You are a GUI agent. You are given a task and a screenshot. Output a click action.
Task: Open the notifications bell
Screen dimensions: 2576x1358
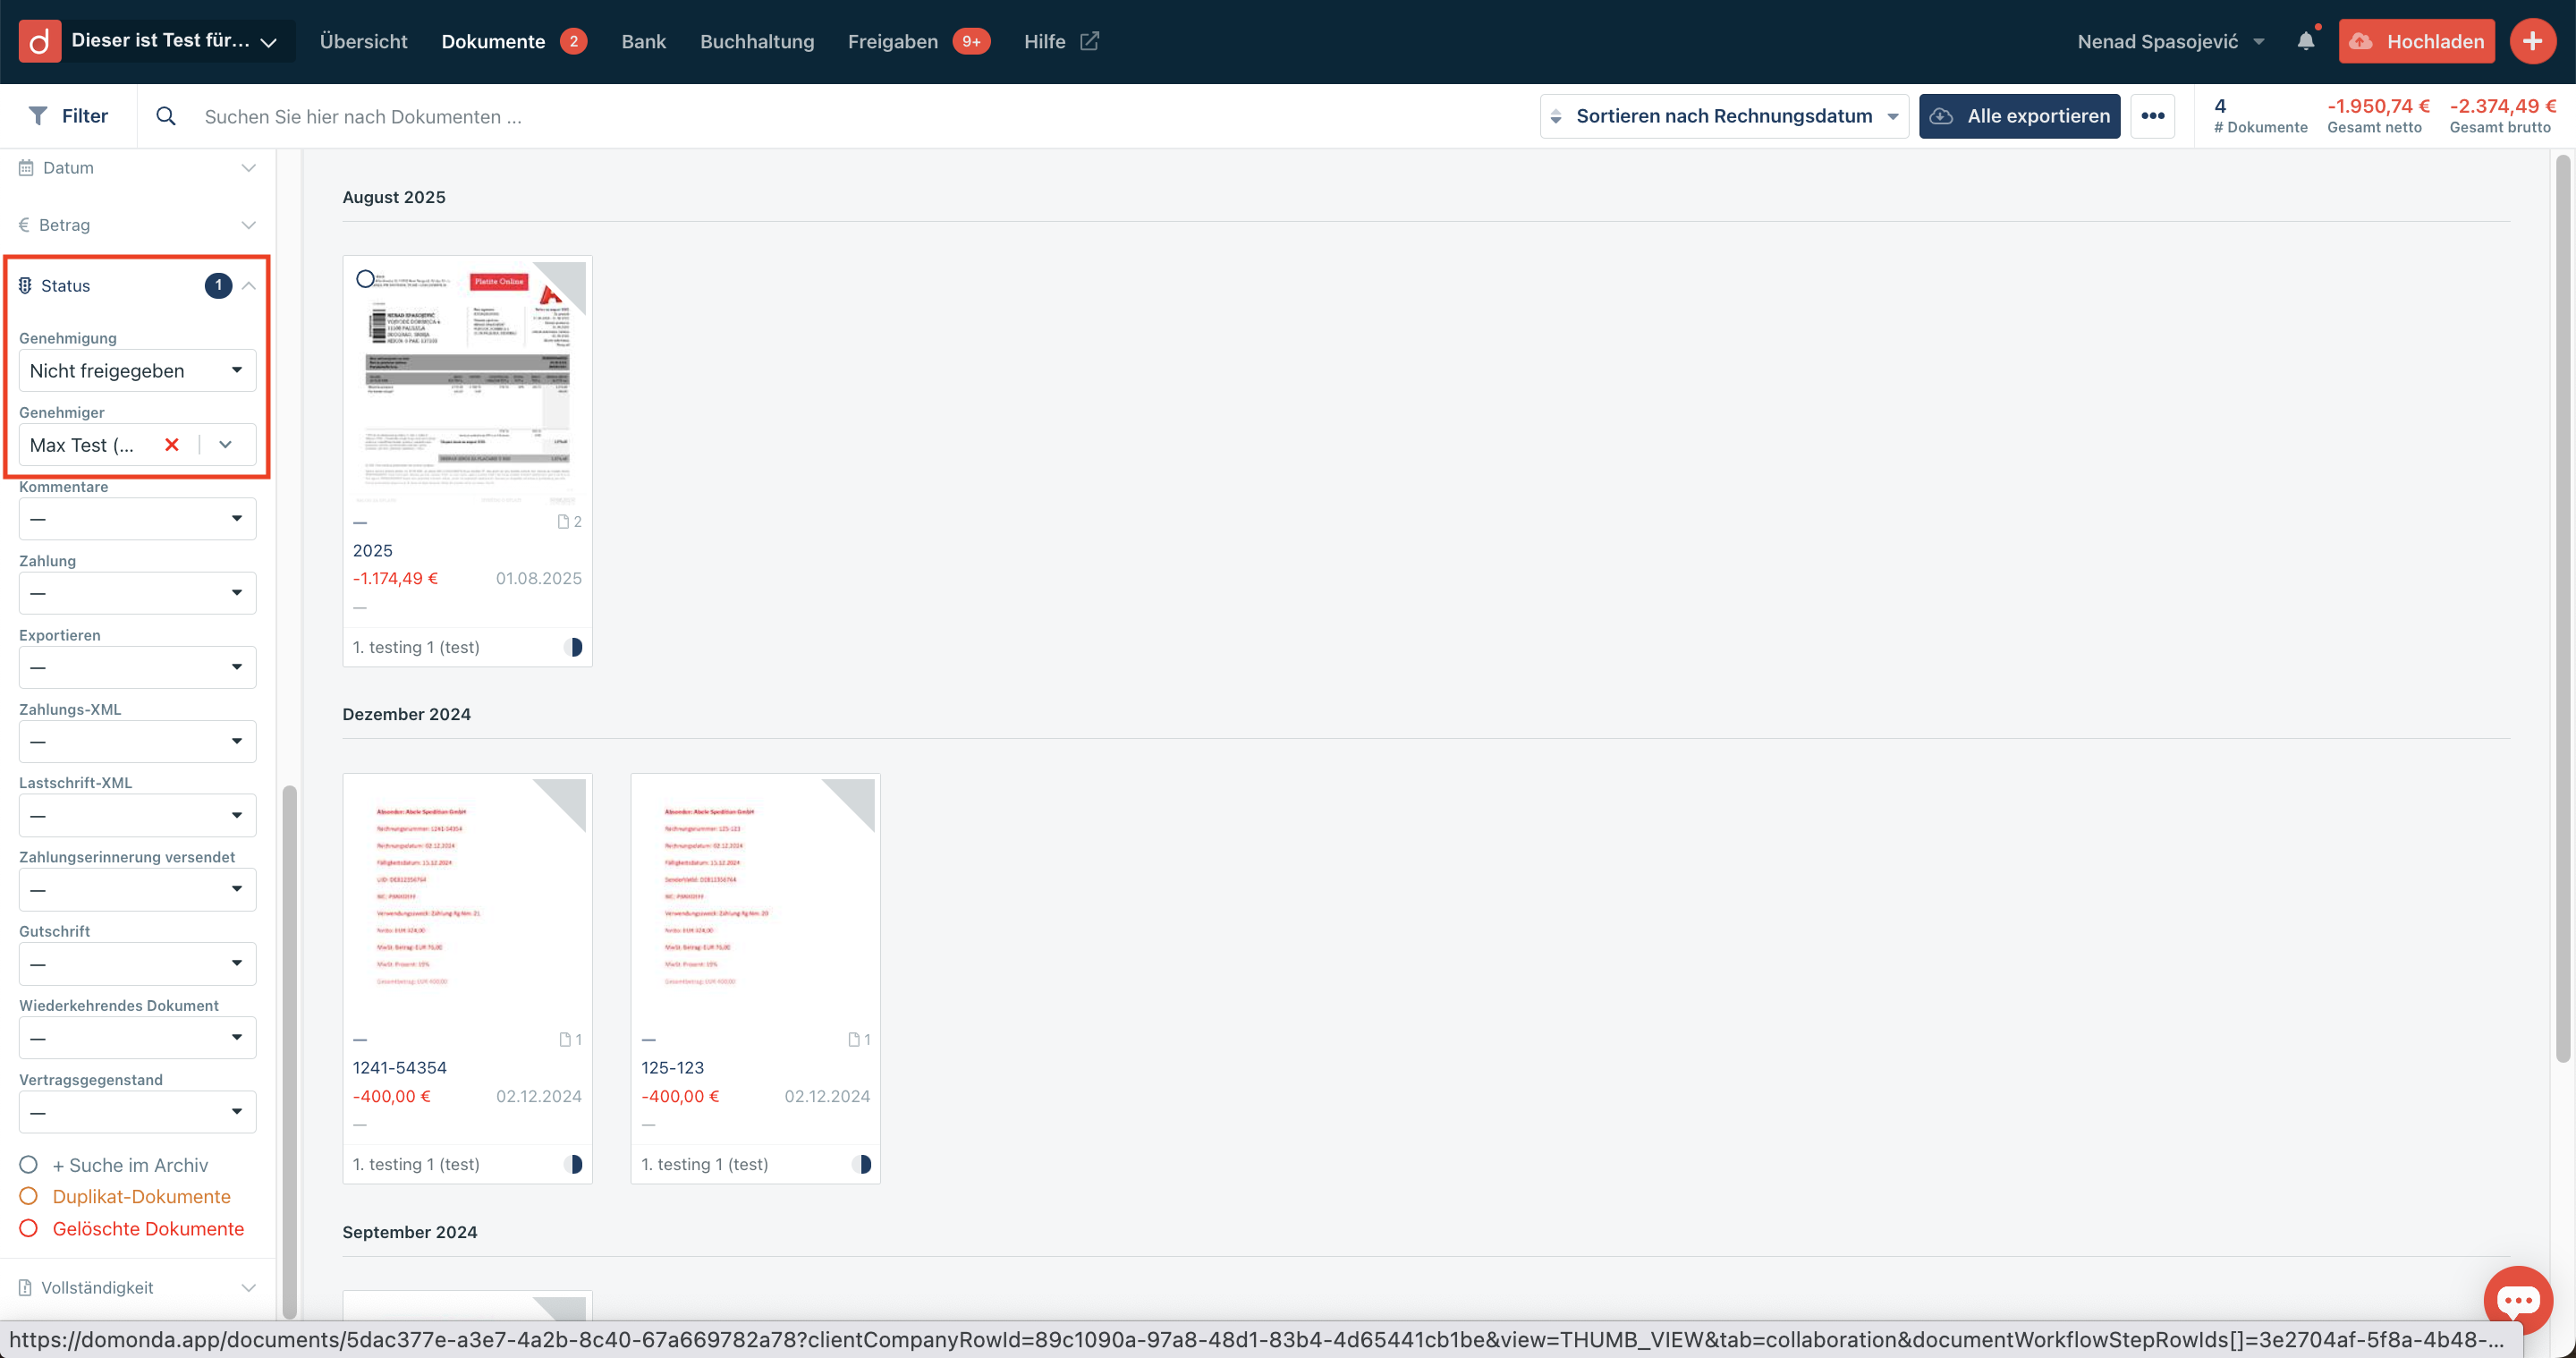[x=2305, y=41]
